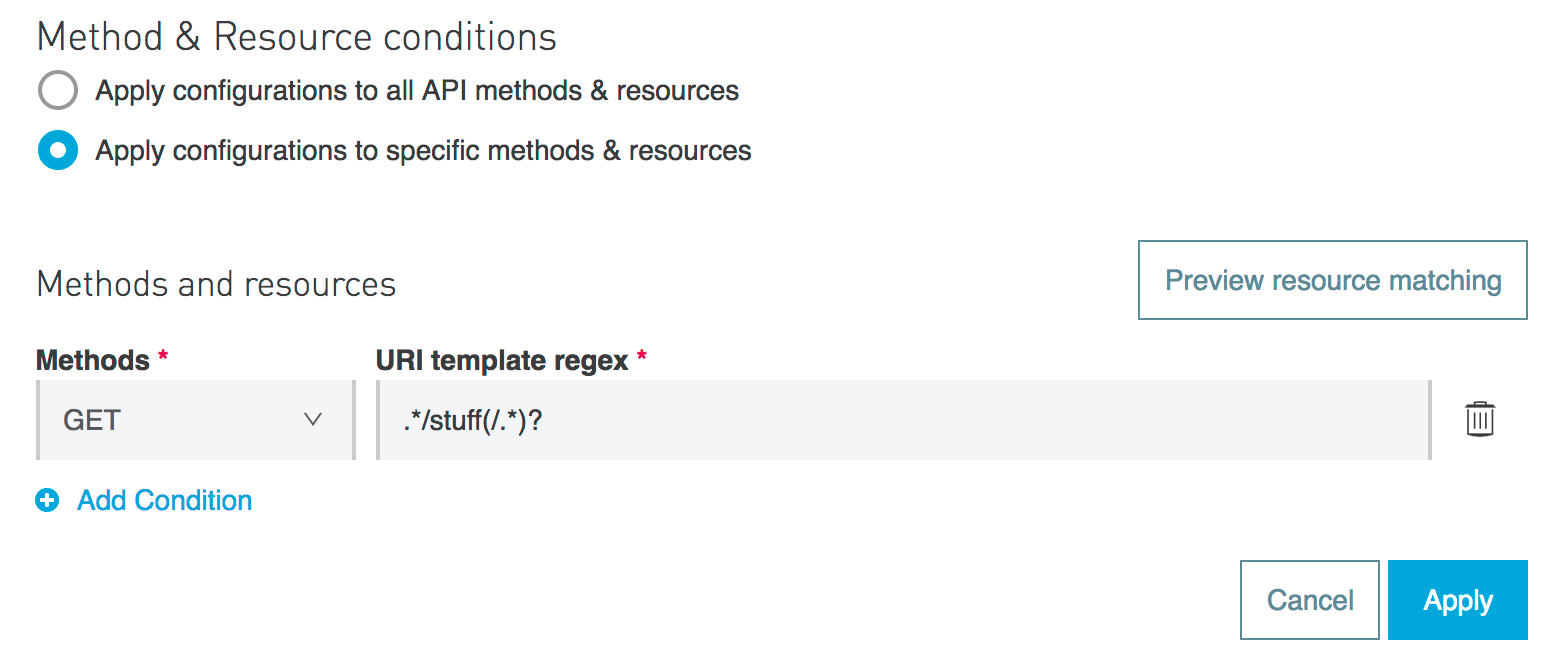Select apply configurations to all API methods option
This screenshot has width=1564, height=668.
(57, 90)
